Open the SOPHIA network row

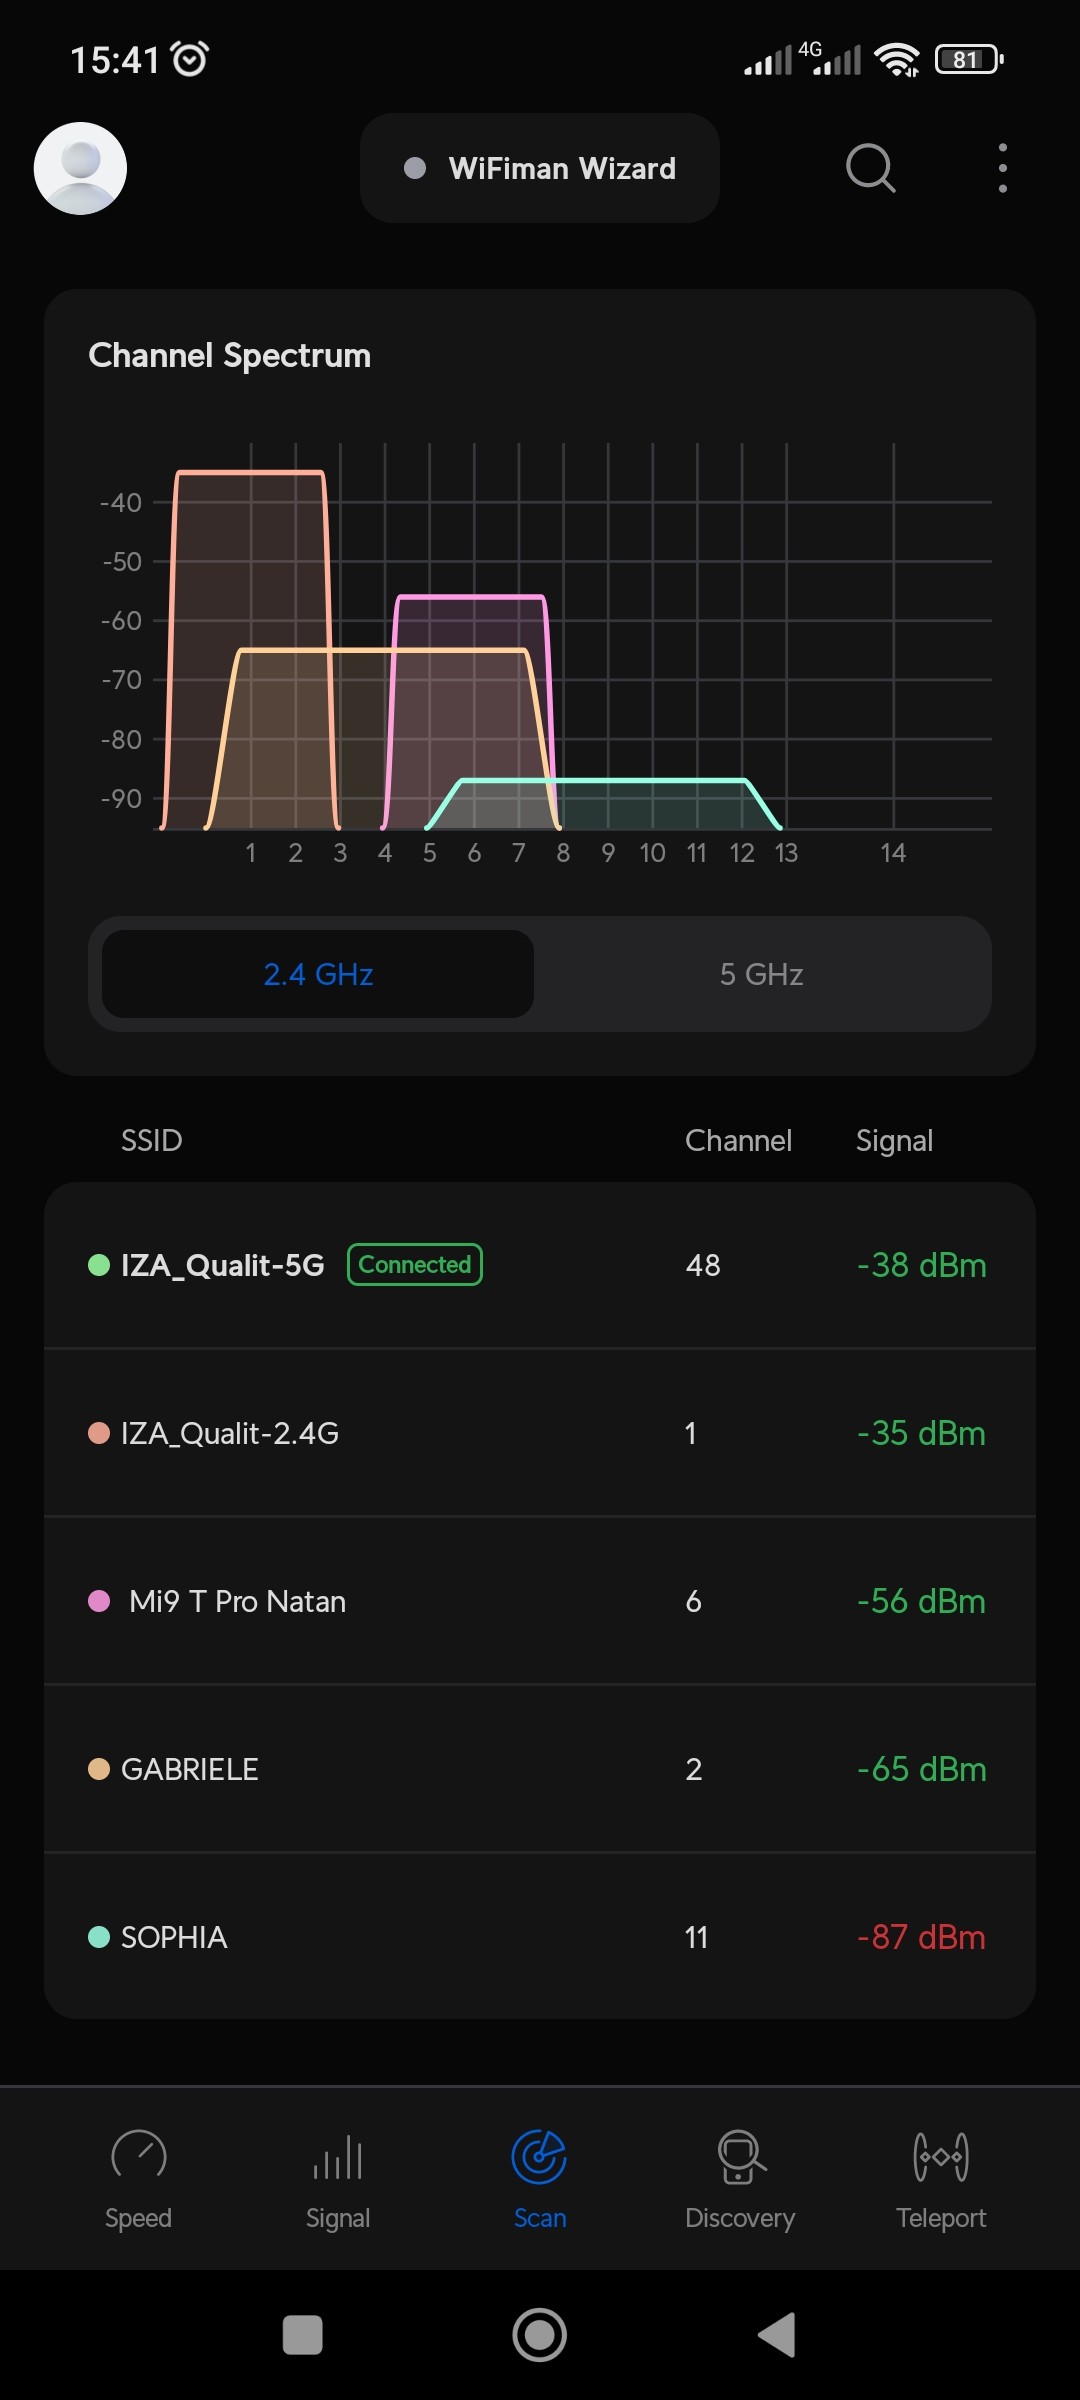point(540,1937)
